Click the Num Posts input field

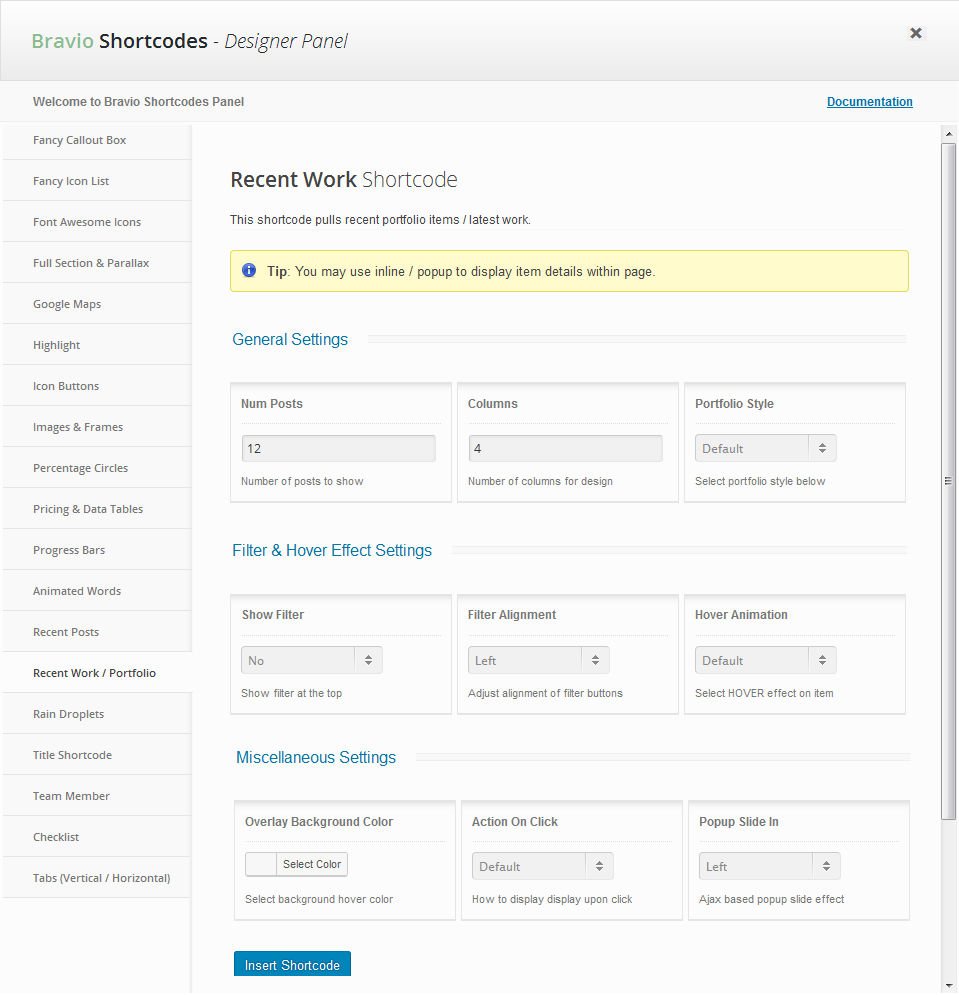click(338, 449)
